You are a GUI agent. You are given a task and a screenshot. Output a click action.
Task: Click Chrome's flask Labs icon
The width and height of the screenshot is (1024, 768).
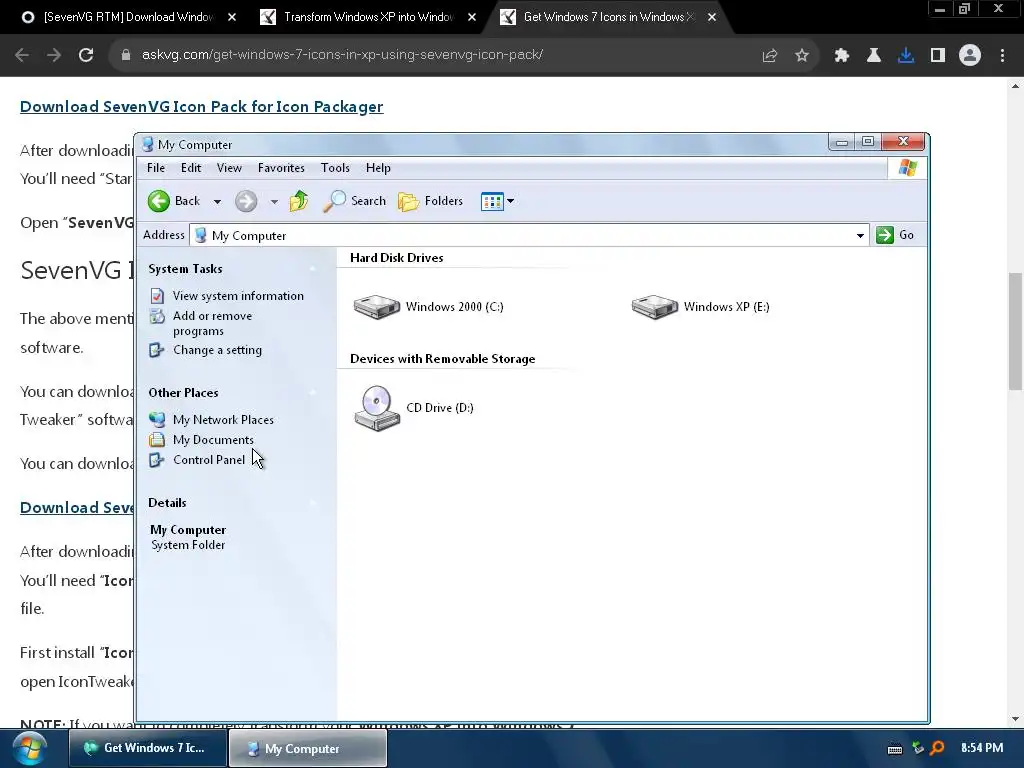click(874, 56)
